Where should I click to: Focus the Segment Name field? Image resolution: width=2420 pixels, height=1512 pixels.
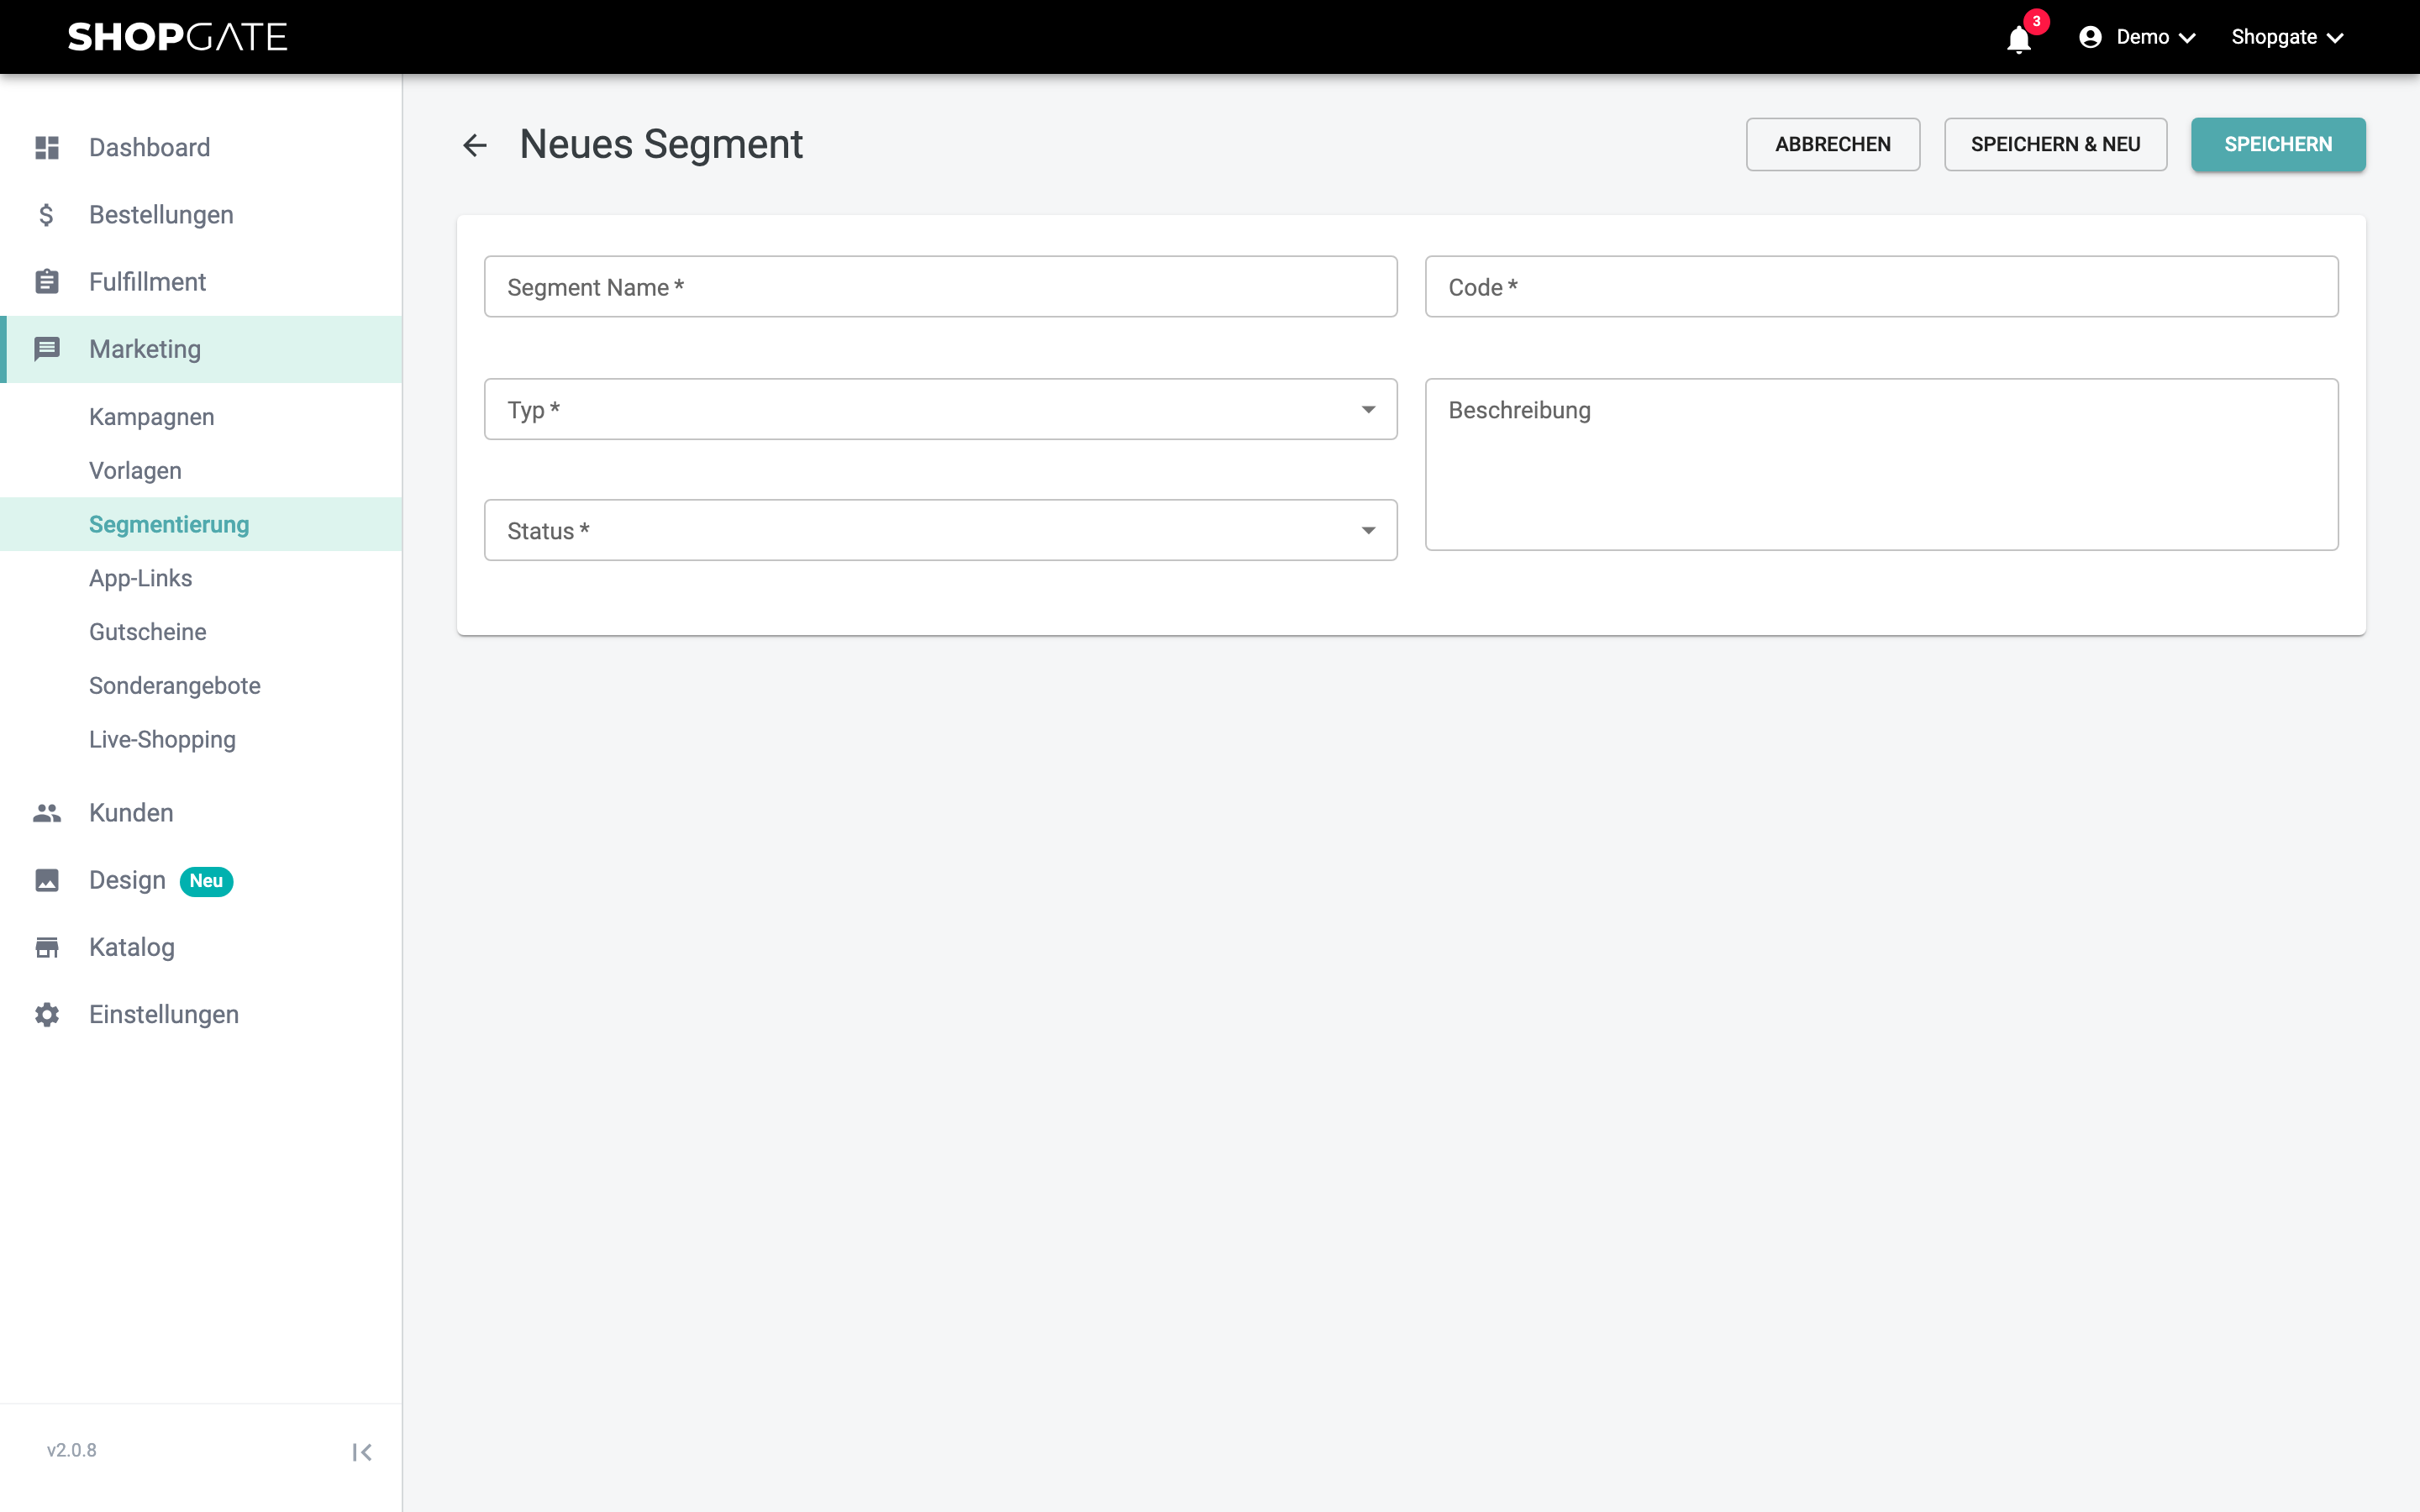(940, 287)
